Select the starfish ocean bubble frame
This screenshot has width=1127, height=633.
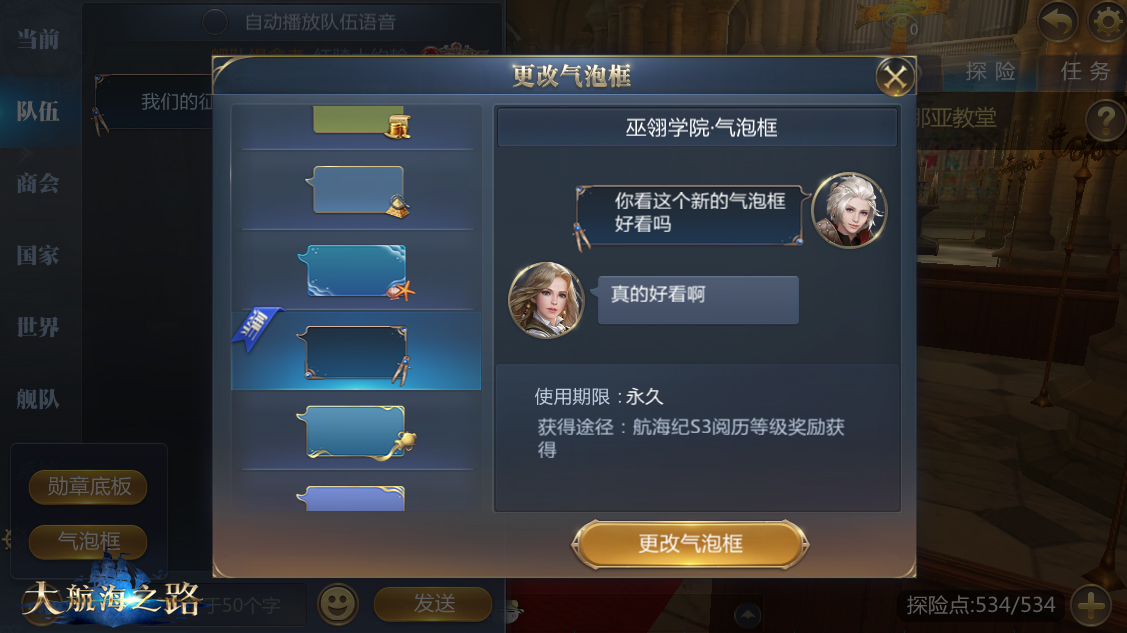pyautogui.click(x=356, y=272)
